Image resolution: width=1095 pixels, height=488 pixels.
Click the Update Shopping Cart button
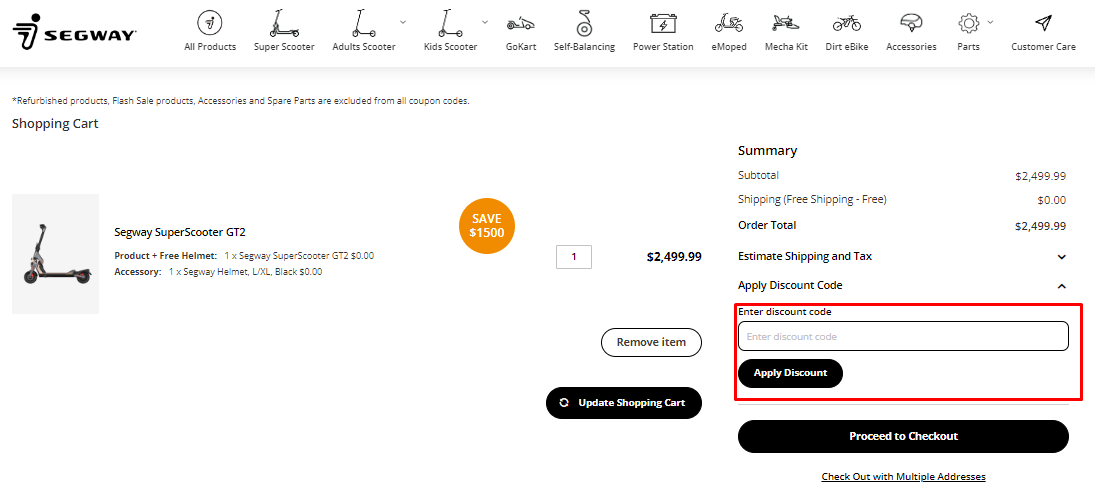tap(624, 403)
